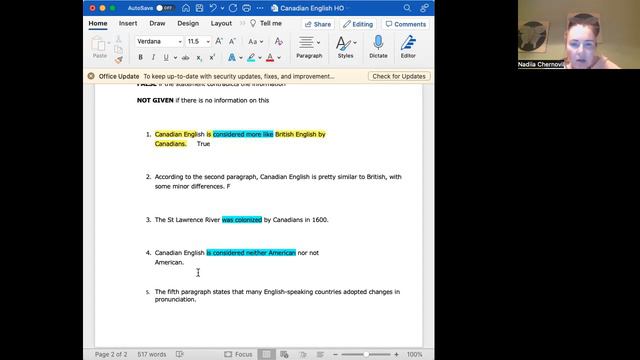Open the Home icon in title bar
640x360 pixels.
pyautogui.click(x=186, y=8)
